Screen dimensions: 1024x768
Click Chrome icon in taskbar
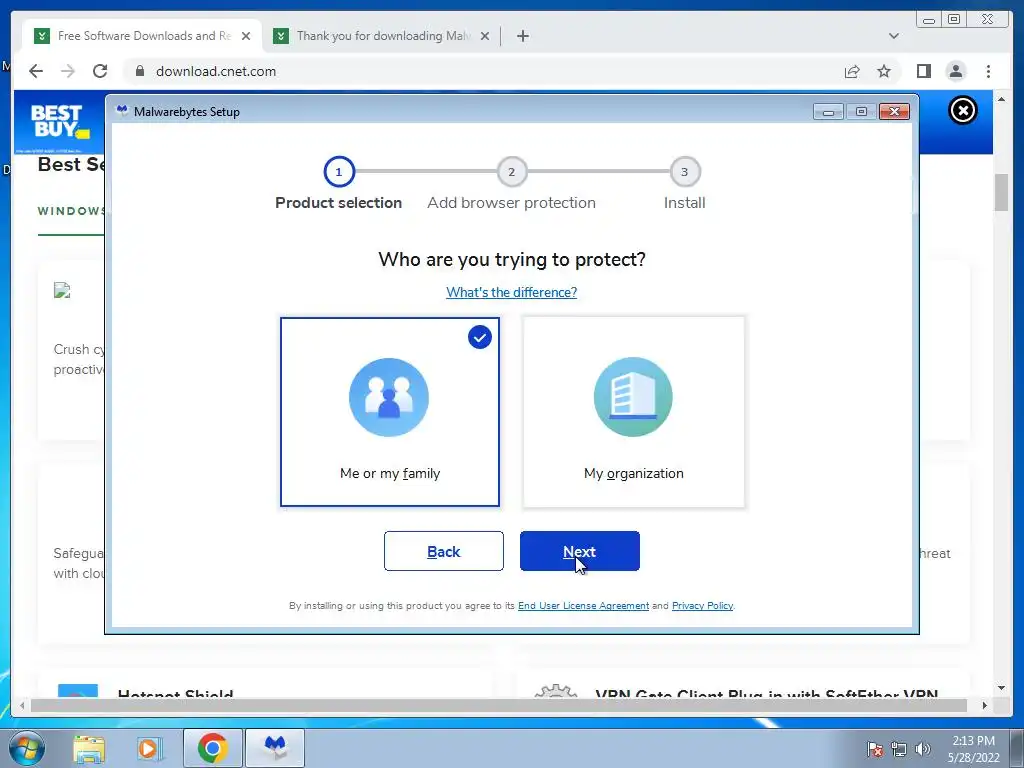tap(212, 748)
